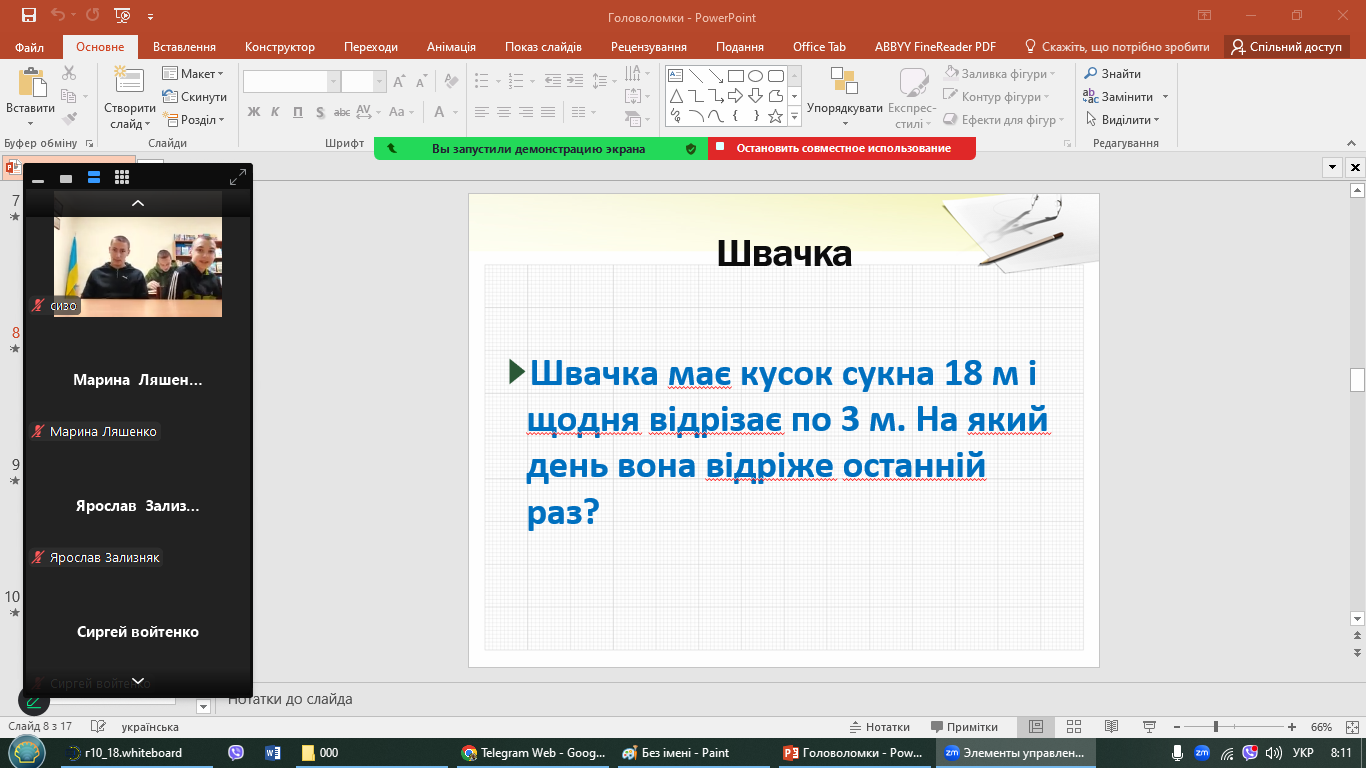This screenshot has width=1366, height=768.
Task: Toggle Reading View in the status bar
Action: tap(1111, 727)
